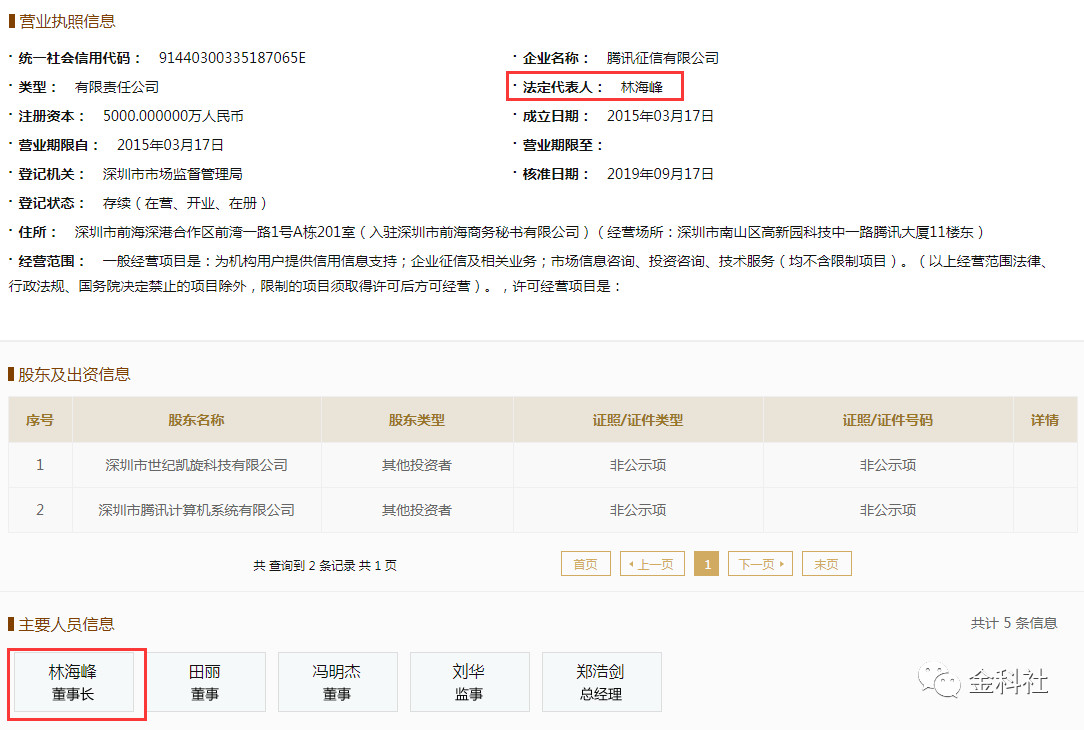This screenshot has height=730, width=1084.
Task: Click the 证照/证件号码 column header
Action: pos(888,420)
